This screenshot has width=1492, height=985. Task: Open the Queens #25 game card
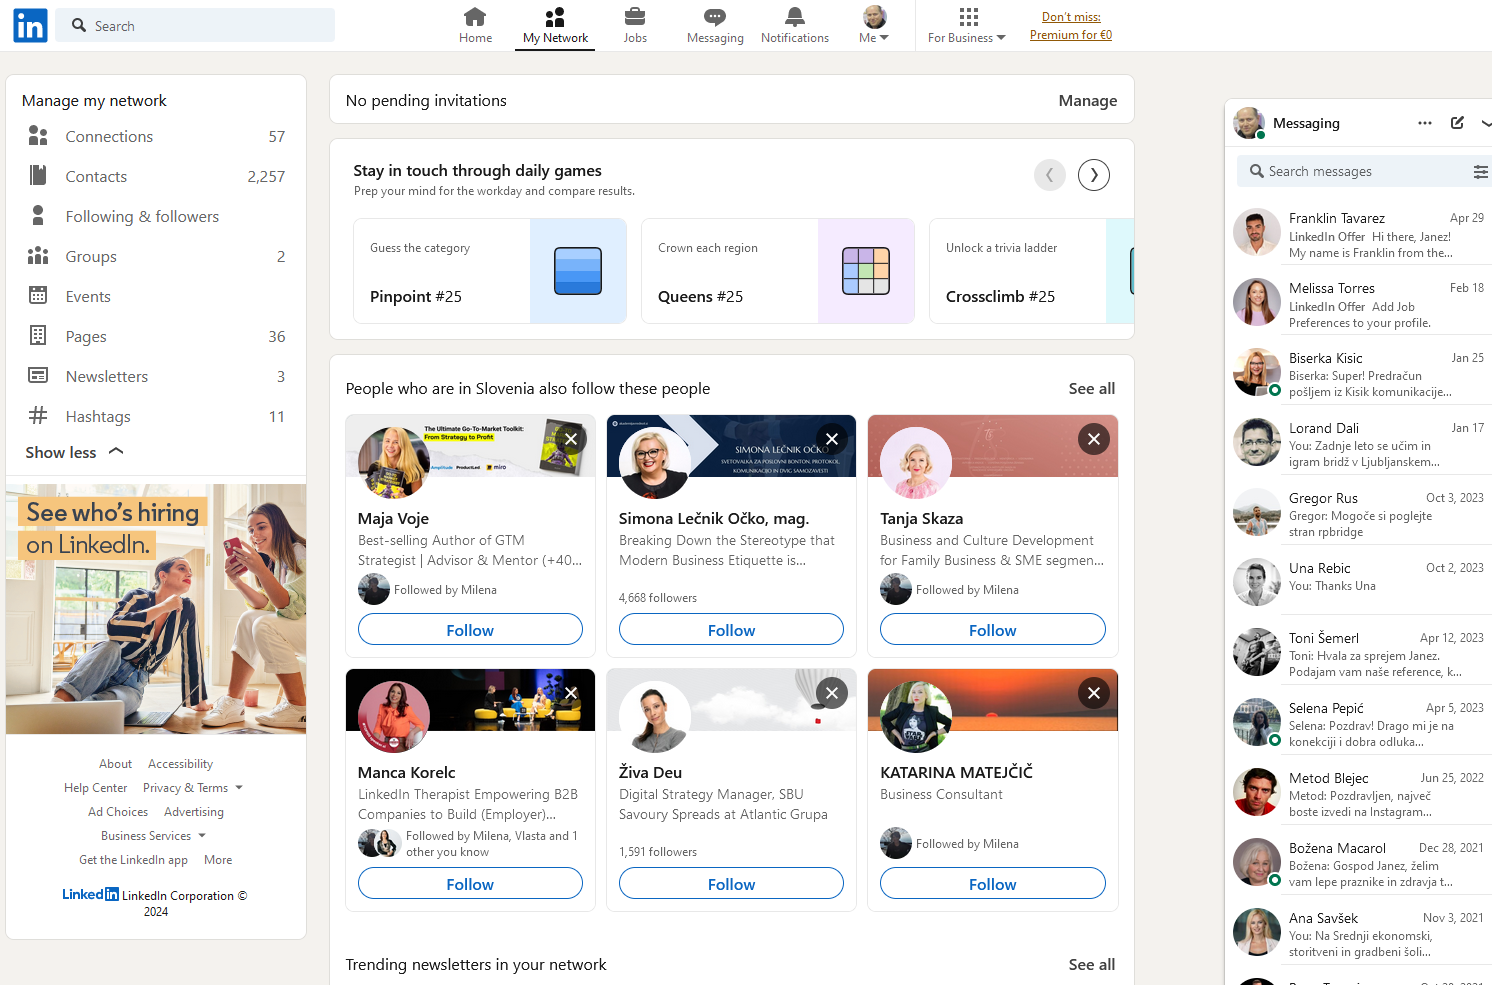point(777,271)
